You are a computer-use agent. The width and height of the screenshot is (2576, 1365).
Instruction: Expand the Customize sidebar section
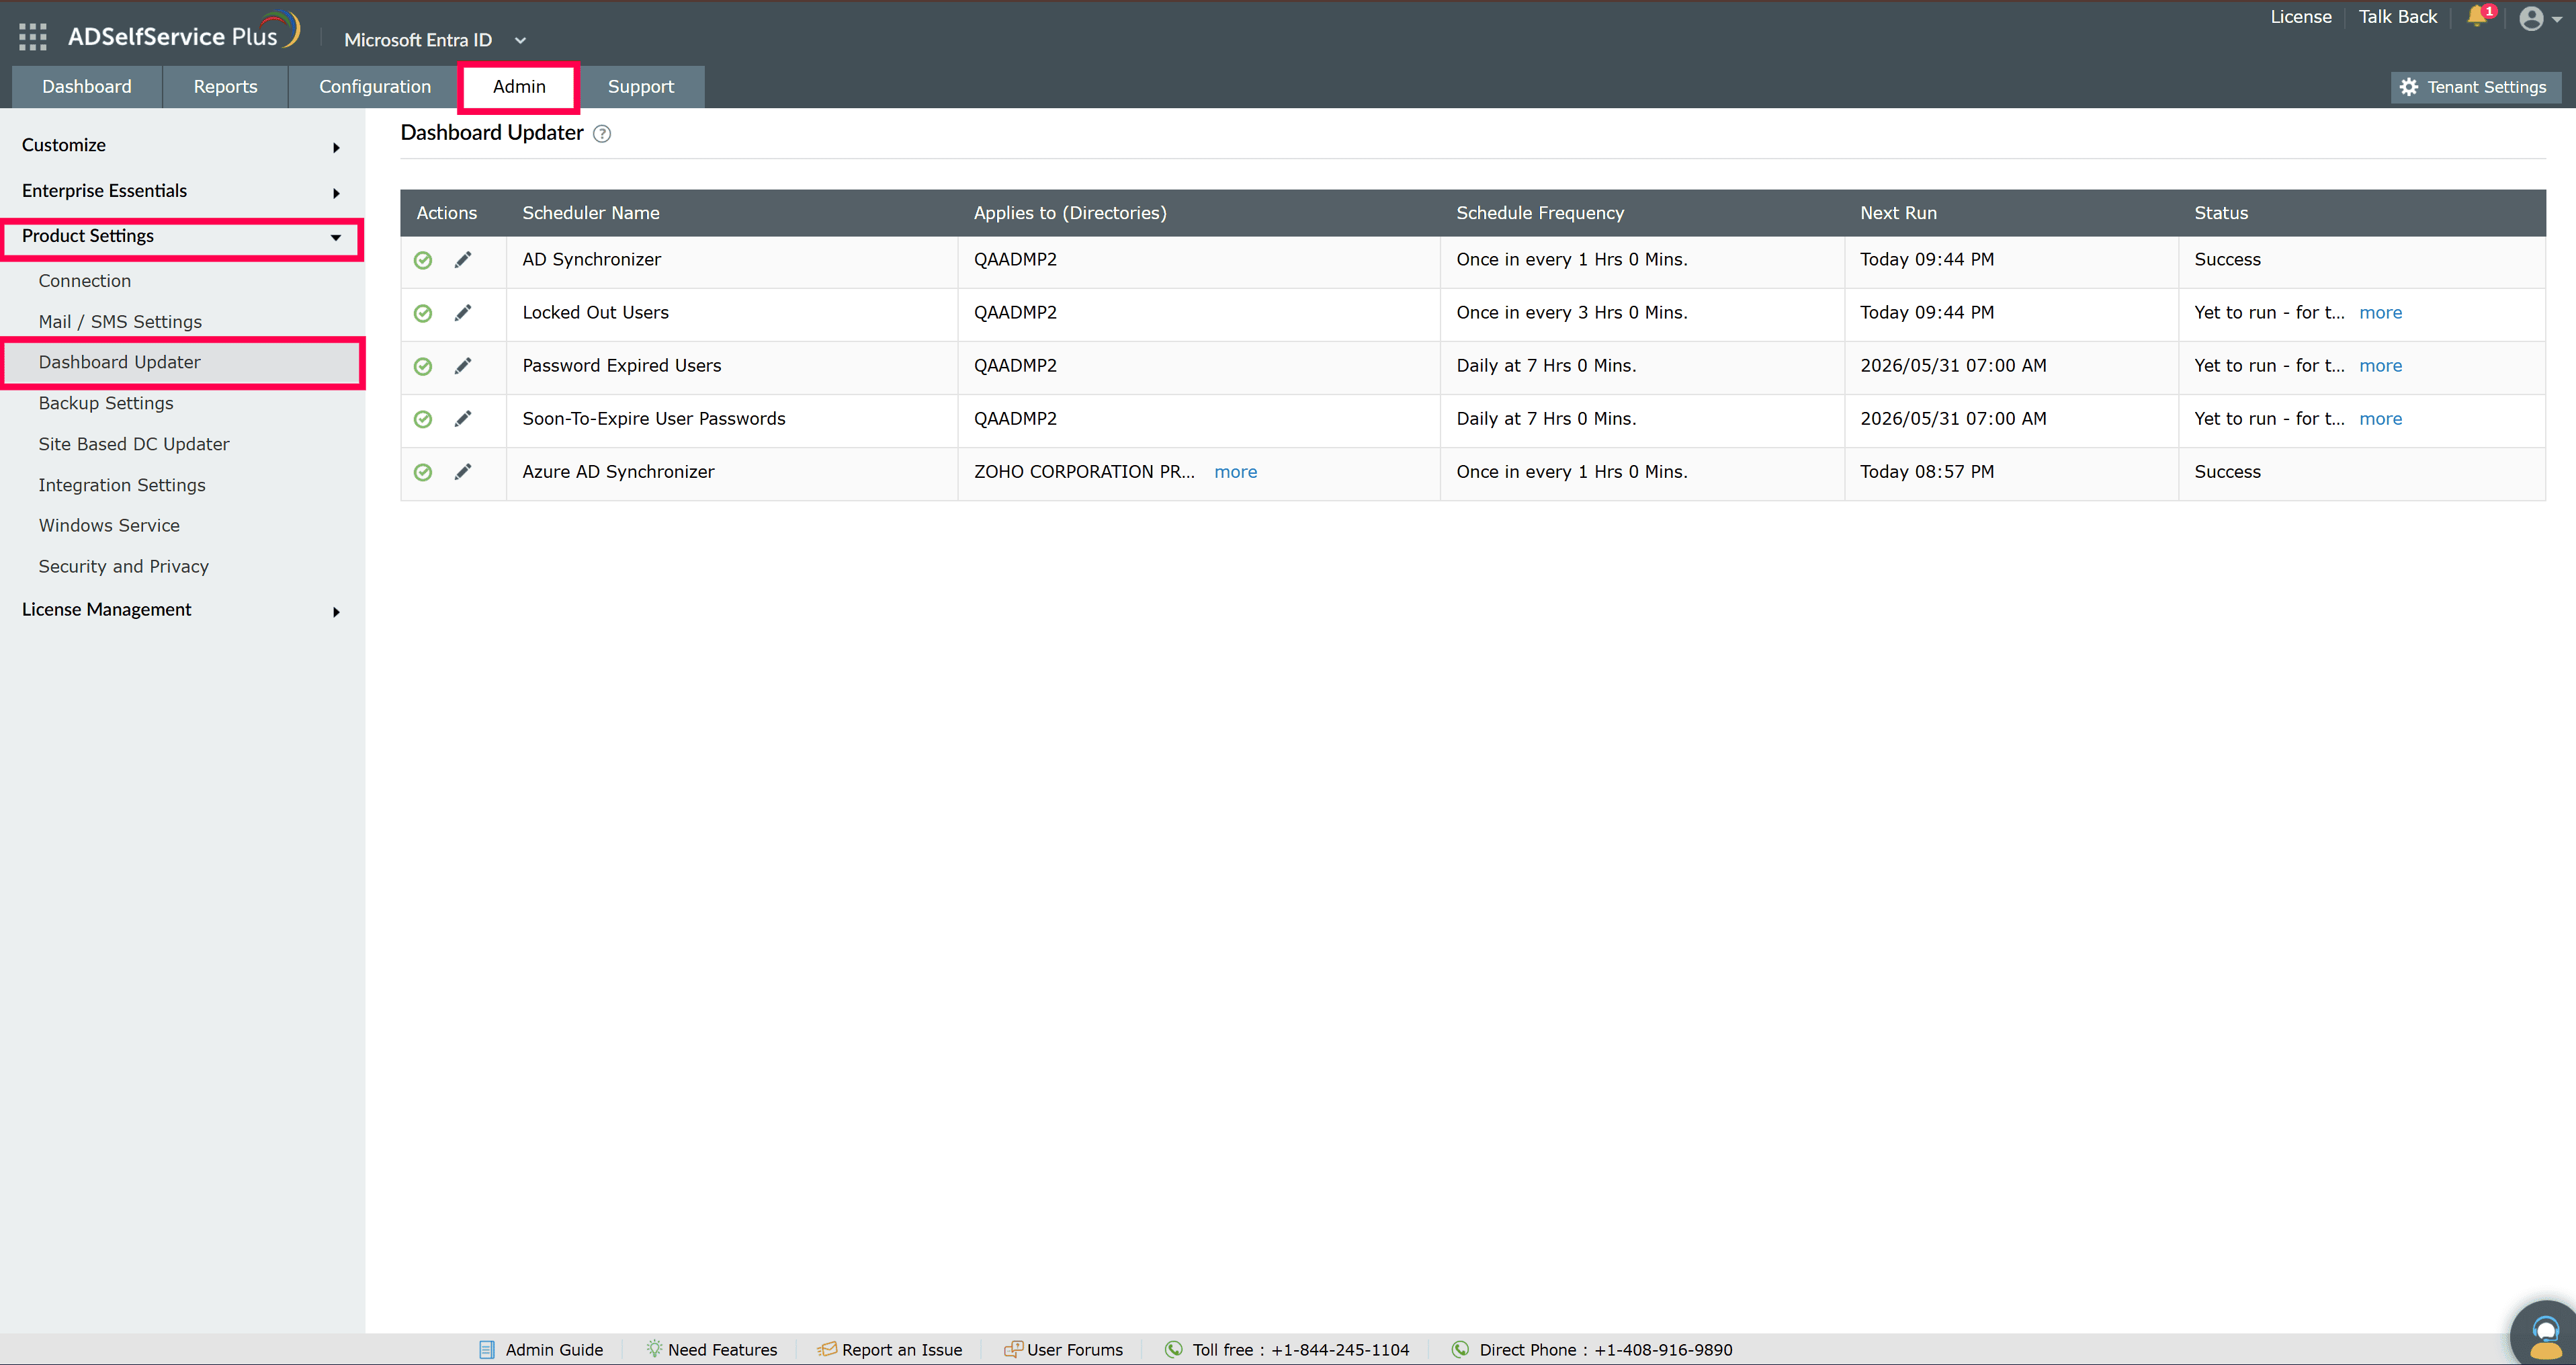(x=182, y=145)
